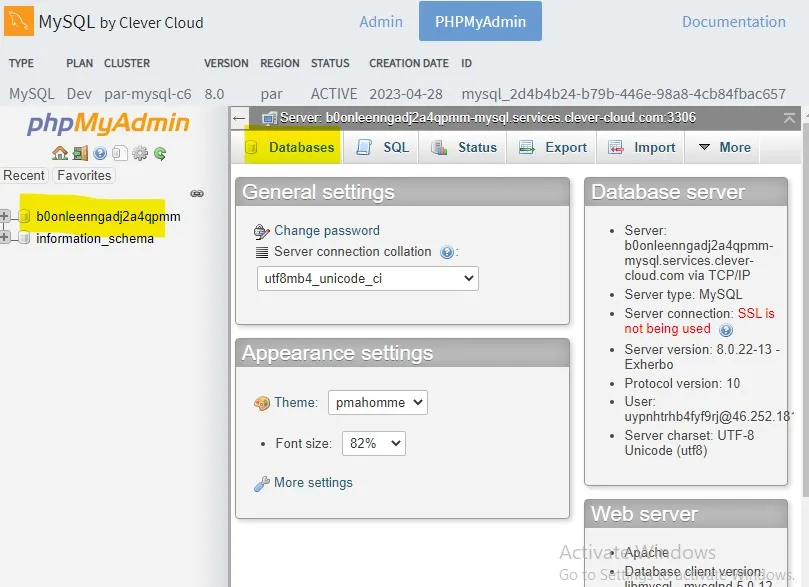Click the Theme palette icon
The height and width of the screenshot is (587, 809).
point(262,403)
